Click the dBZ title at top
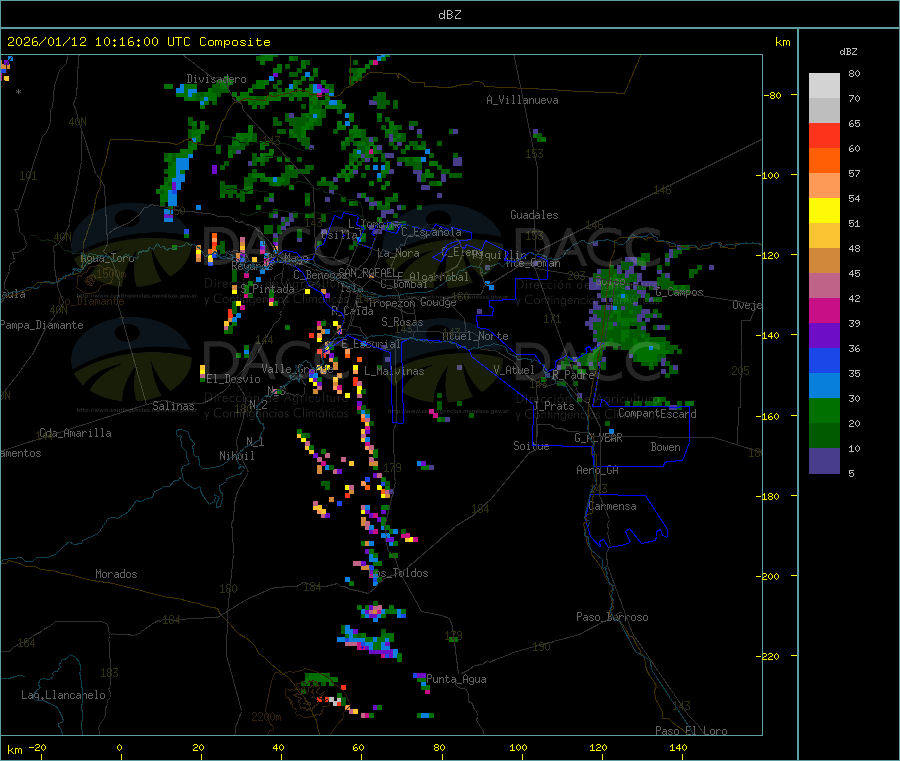The width and height of the screenshot is (900, 761). pyautogui.click(x=449, y=15)
